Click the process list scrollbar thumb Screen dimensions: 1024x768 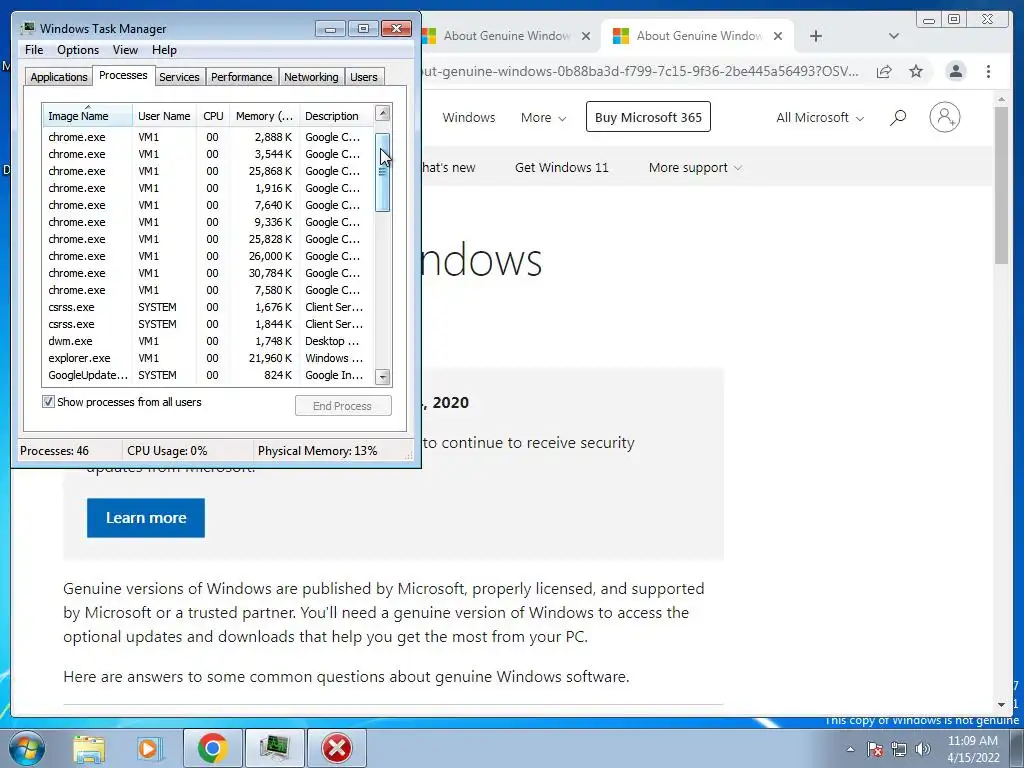[383, 172]
